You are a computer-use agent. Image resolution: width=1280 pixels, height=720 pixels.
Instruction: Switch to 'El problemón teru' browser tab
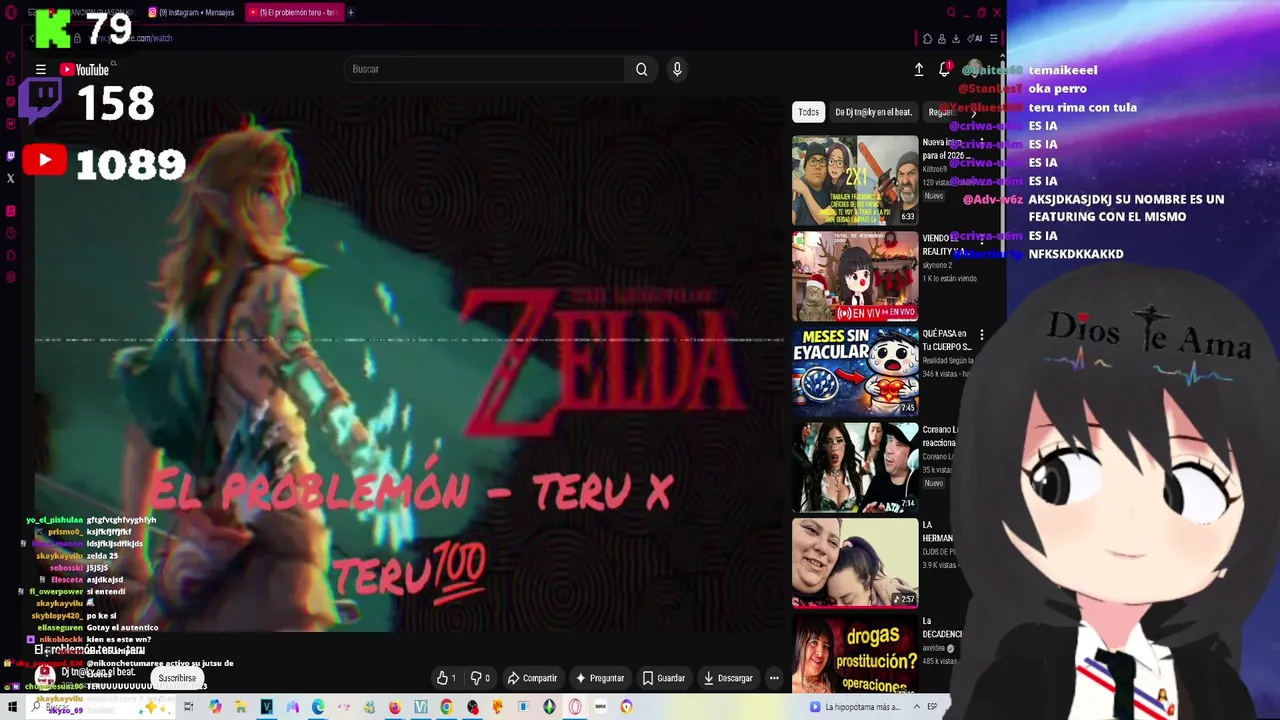pyautogui.click(x=296, y=12)
